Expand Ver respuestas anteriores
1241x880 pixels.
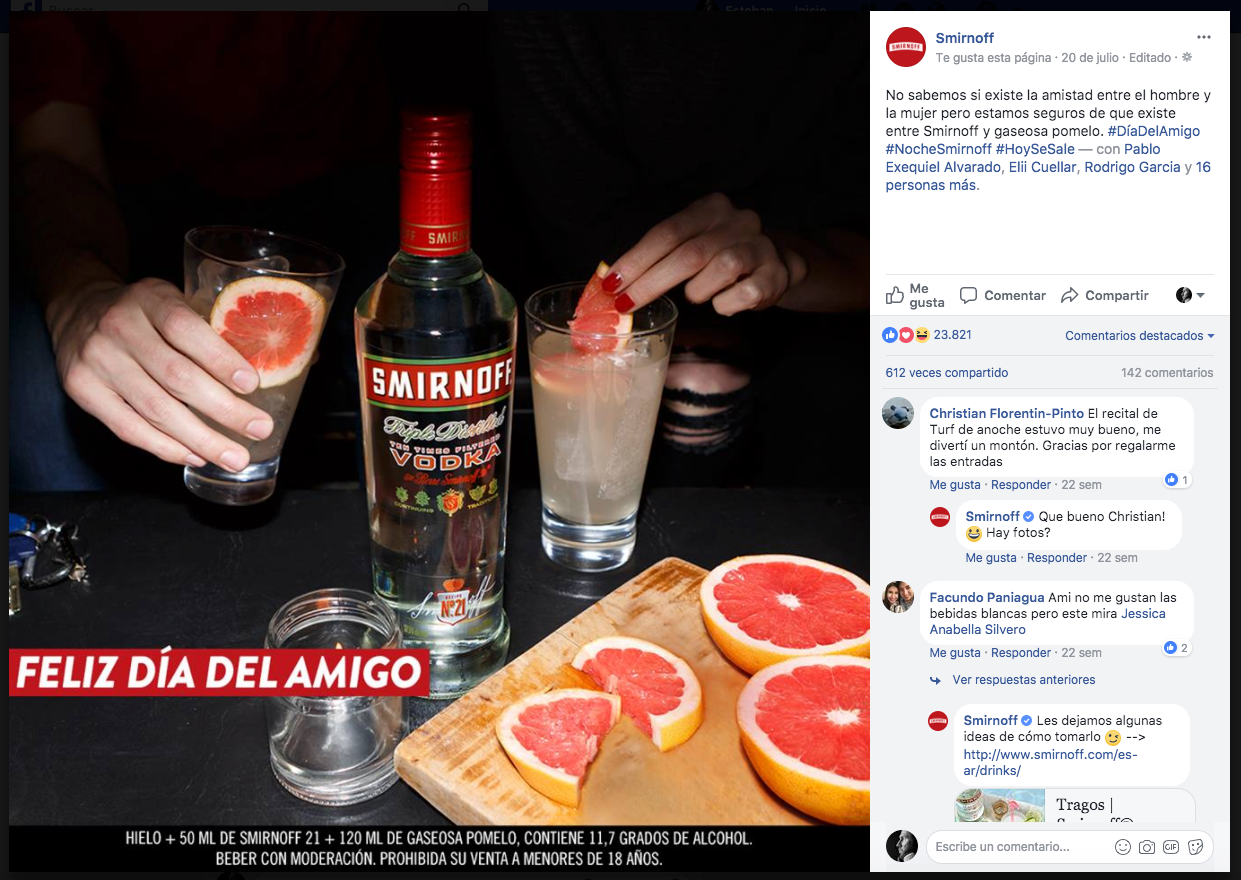click(x=1023, y=680)
